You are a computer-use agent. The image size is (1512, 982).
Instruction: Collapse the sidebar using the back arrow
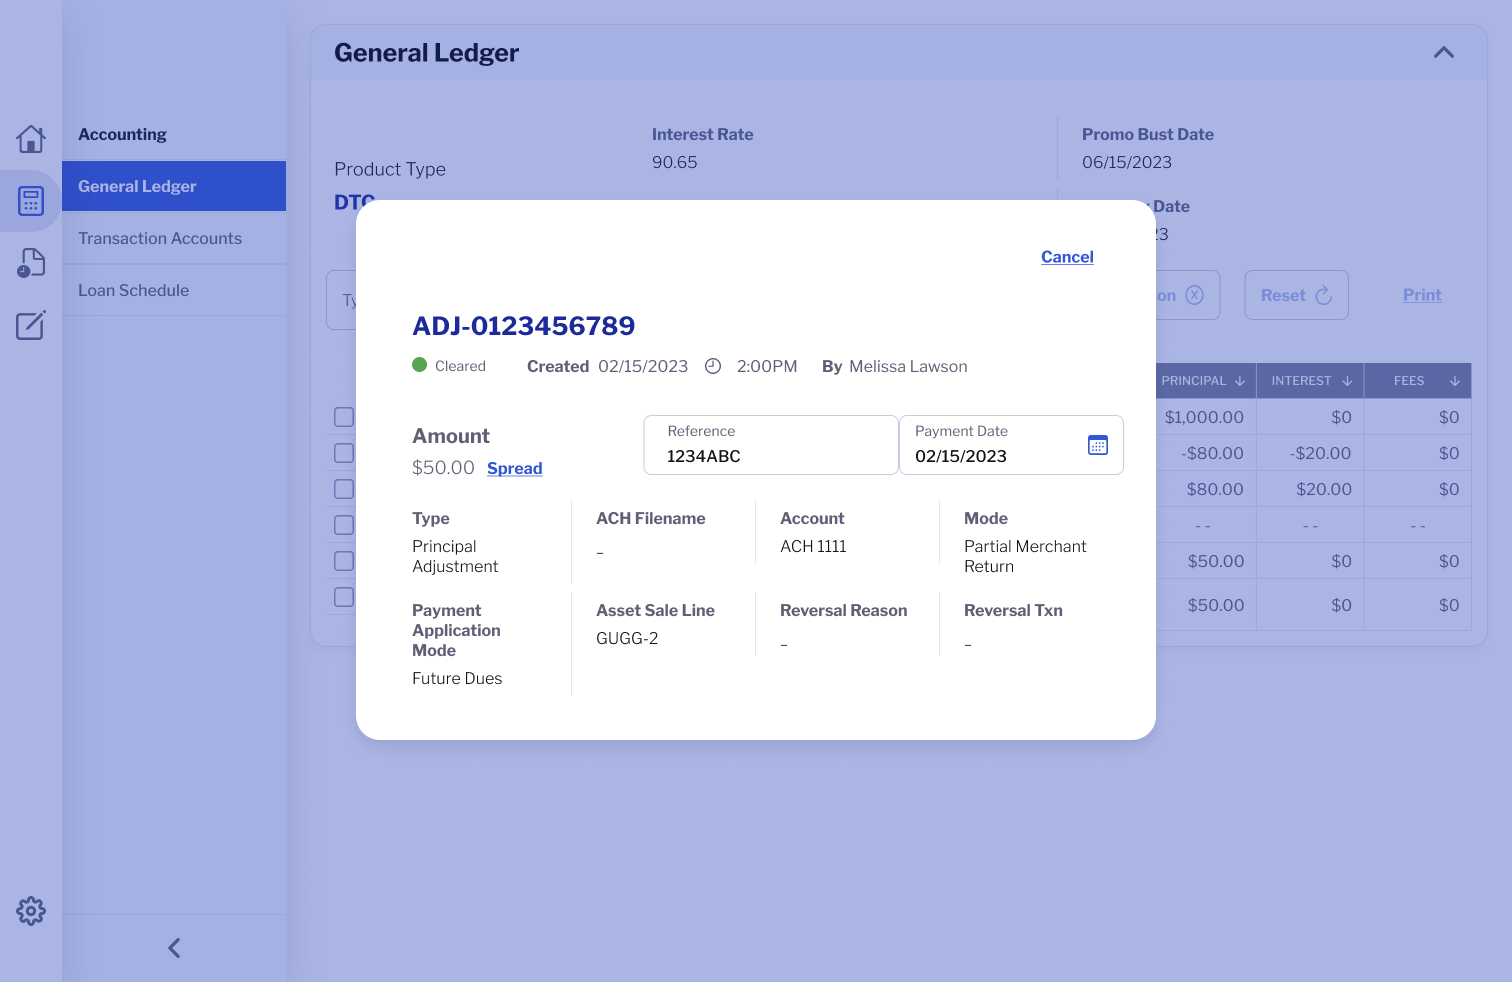pos(173,947)
